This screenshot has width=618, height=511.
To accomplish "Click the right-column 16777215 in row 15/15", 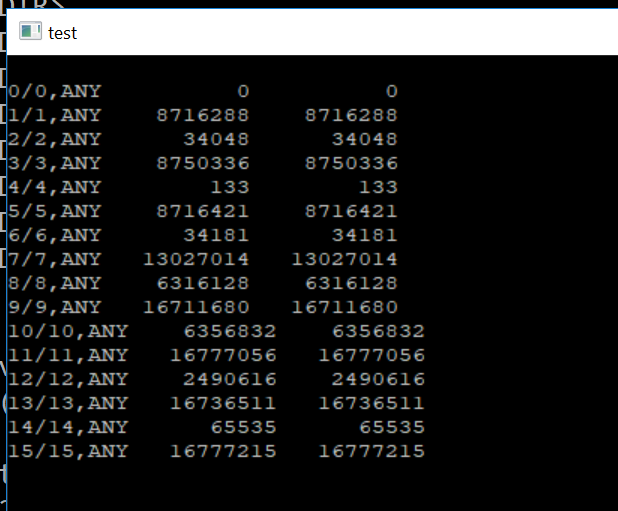I will click(x=372, y=452).
